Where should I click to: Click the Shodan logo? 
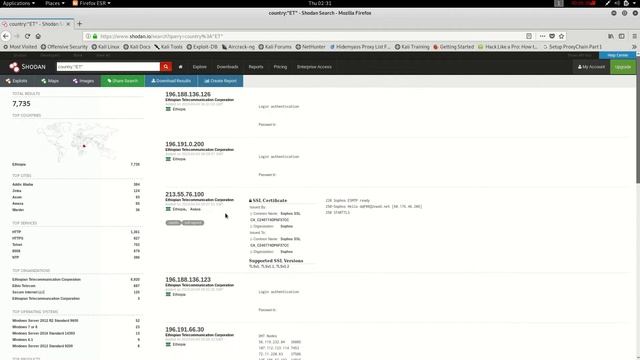tap(28, 67)
